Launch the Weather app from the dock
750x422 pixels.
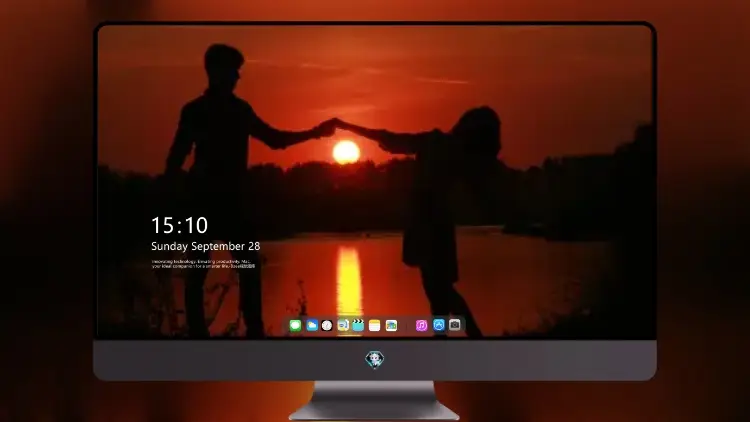[x=312, y=325]
